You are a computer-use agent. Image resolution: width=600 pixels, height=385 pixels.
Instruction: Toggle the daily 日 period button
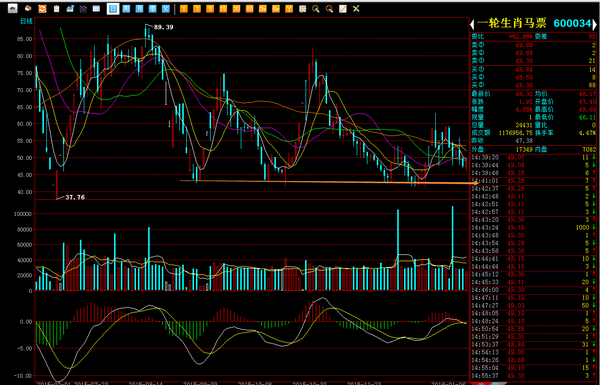(112, 8)
